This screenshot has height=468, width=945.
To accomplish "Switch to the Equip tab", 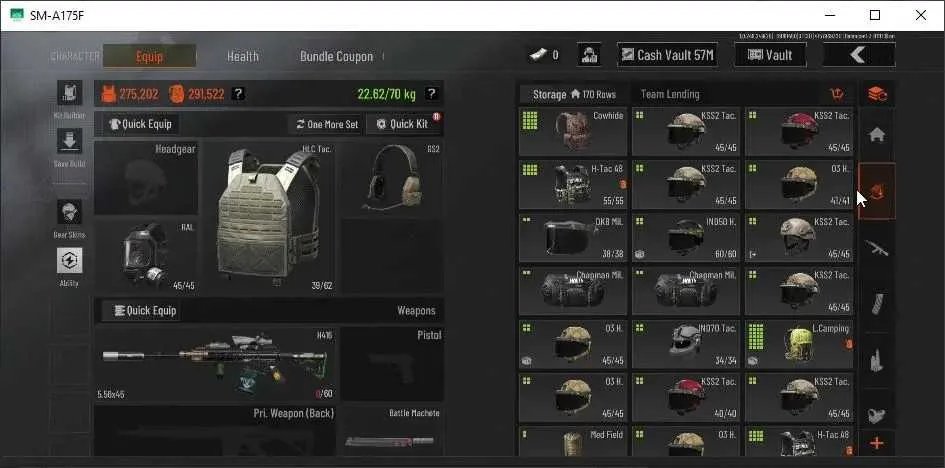I will click(x=149, y=57).
